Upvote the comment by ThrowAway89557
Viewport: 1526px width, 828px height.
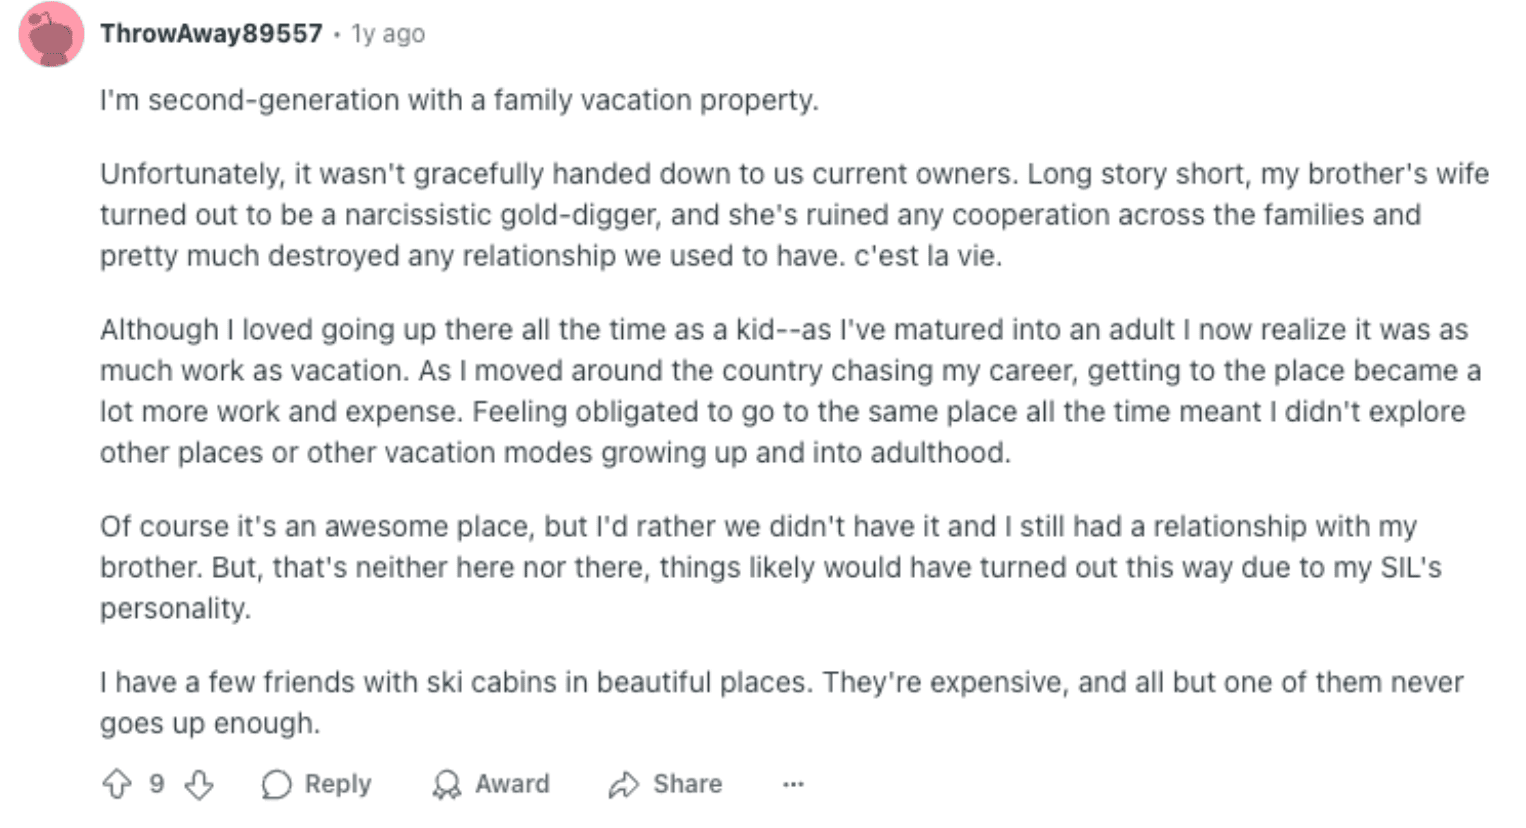click(117, 784)
